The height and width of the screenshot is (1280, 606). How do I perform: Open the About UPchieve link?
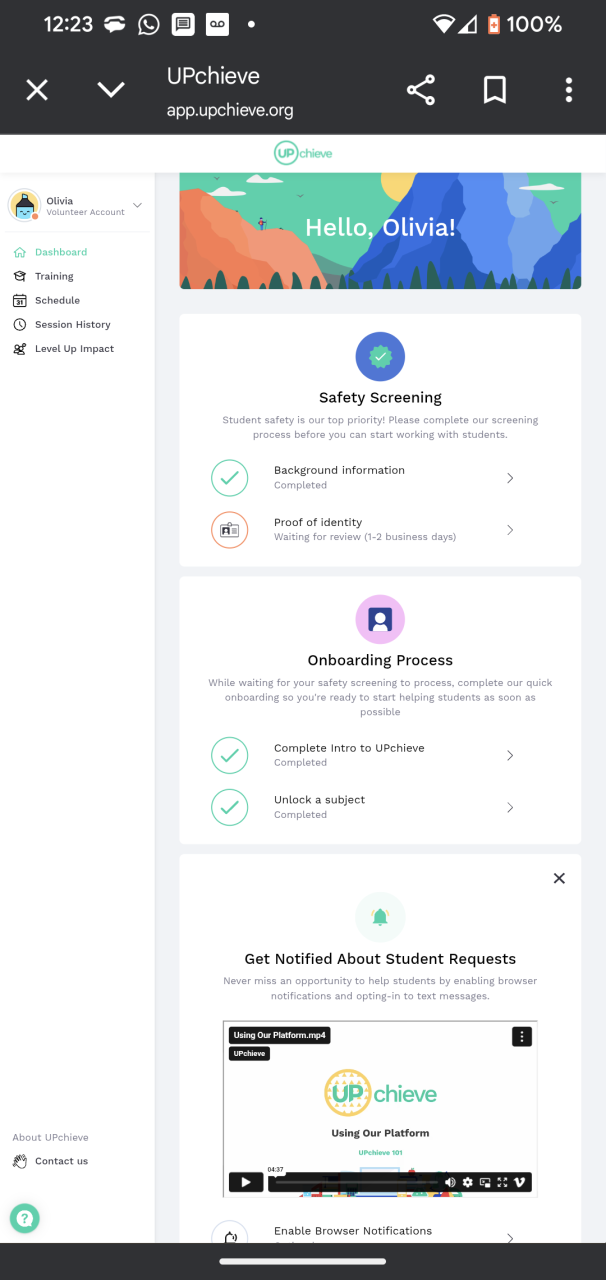tap(50, 1137)
